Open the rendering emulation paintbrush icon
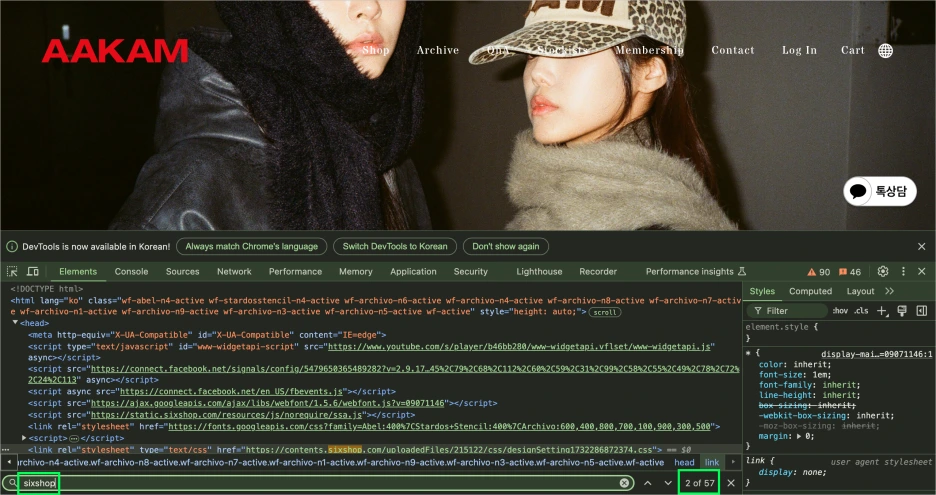Viewport: 936px width, 495px height. pyautogui.click(x=902, y=310)
